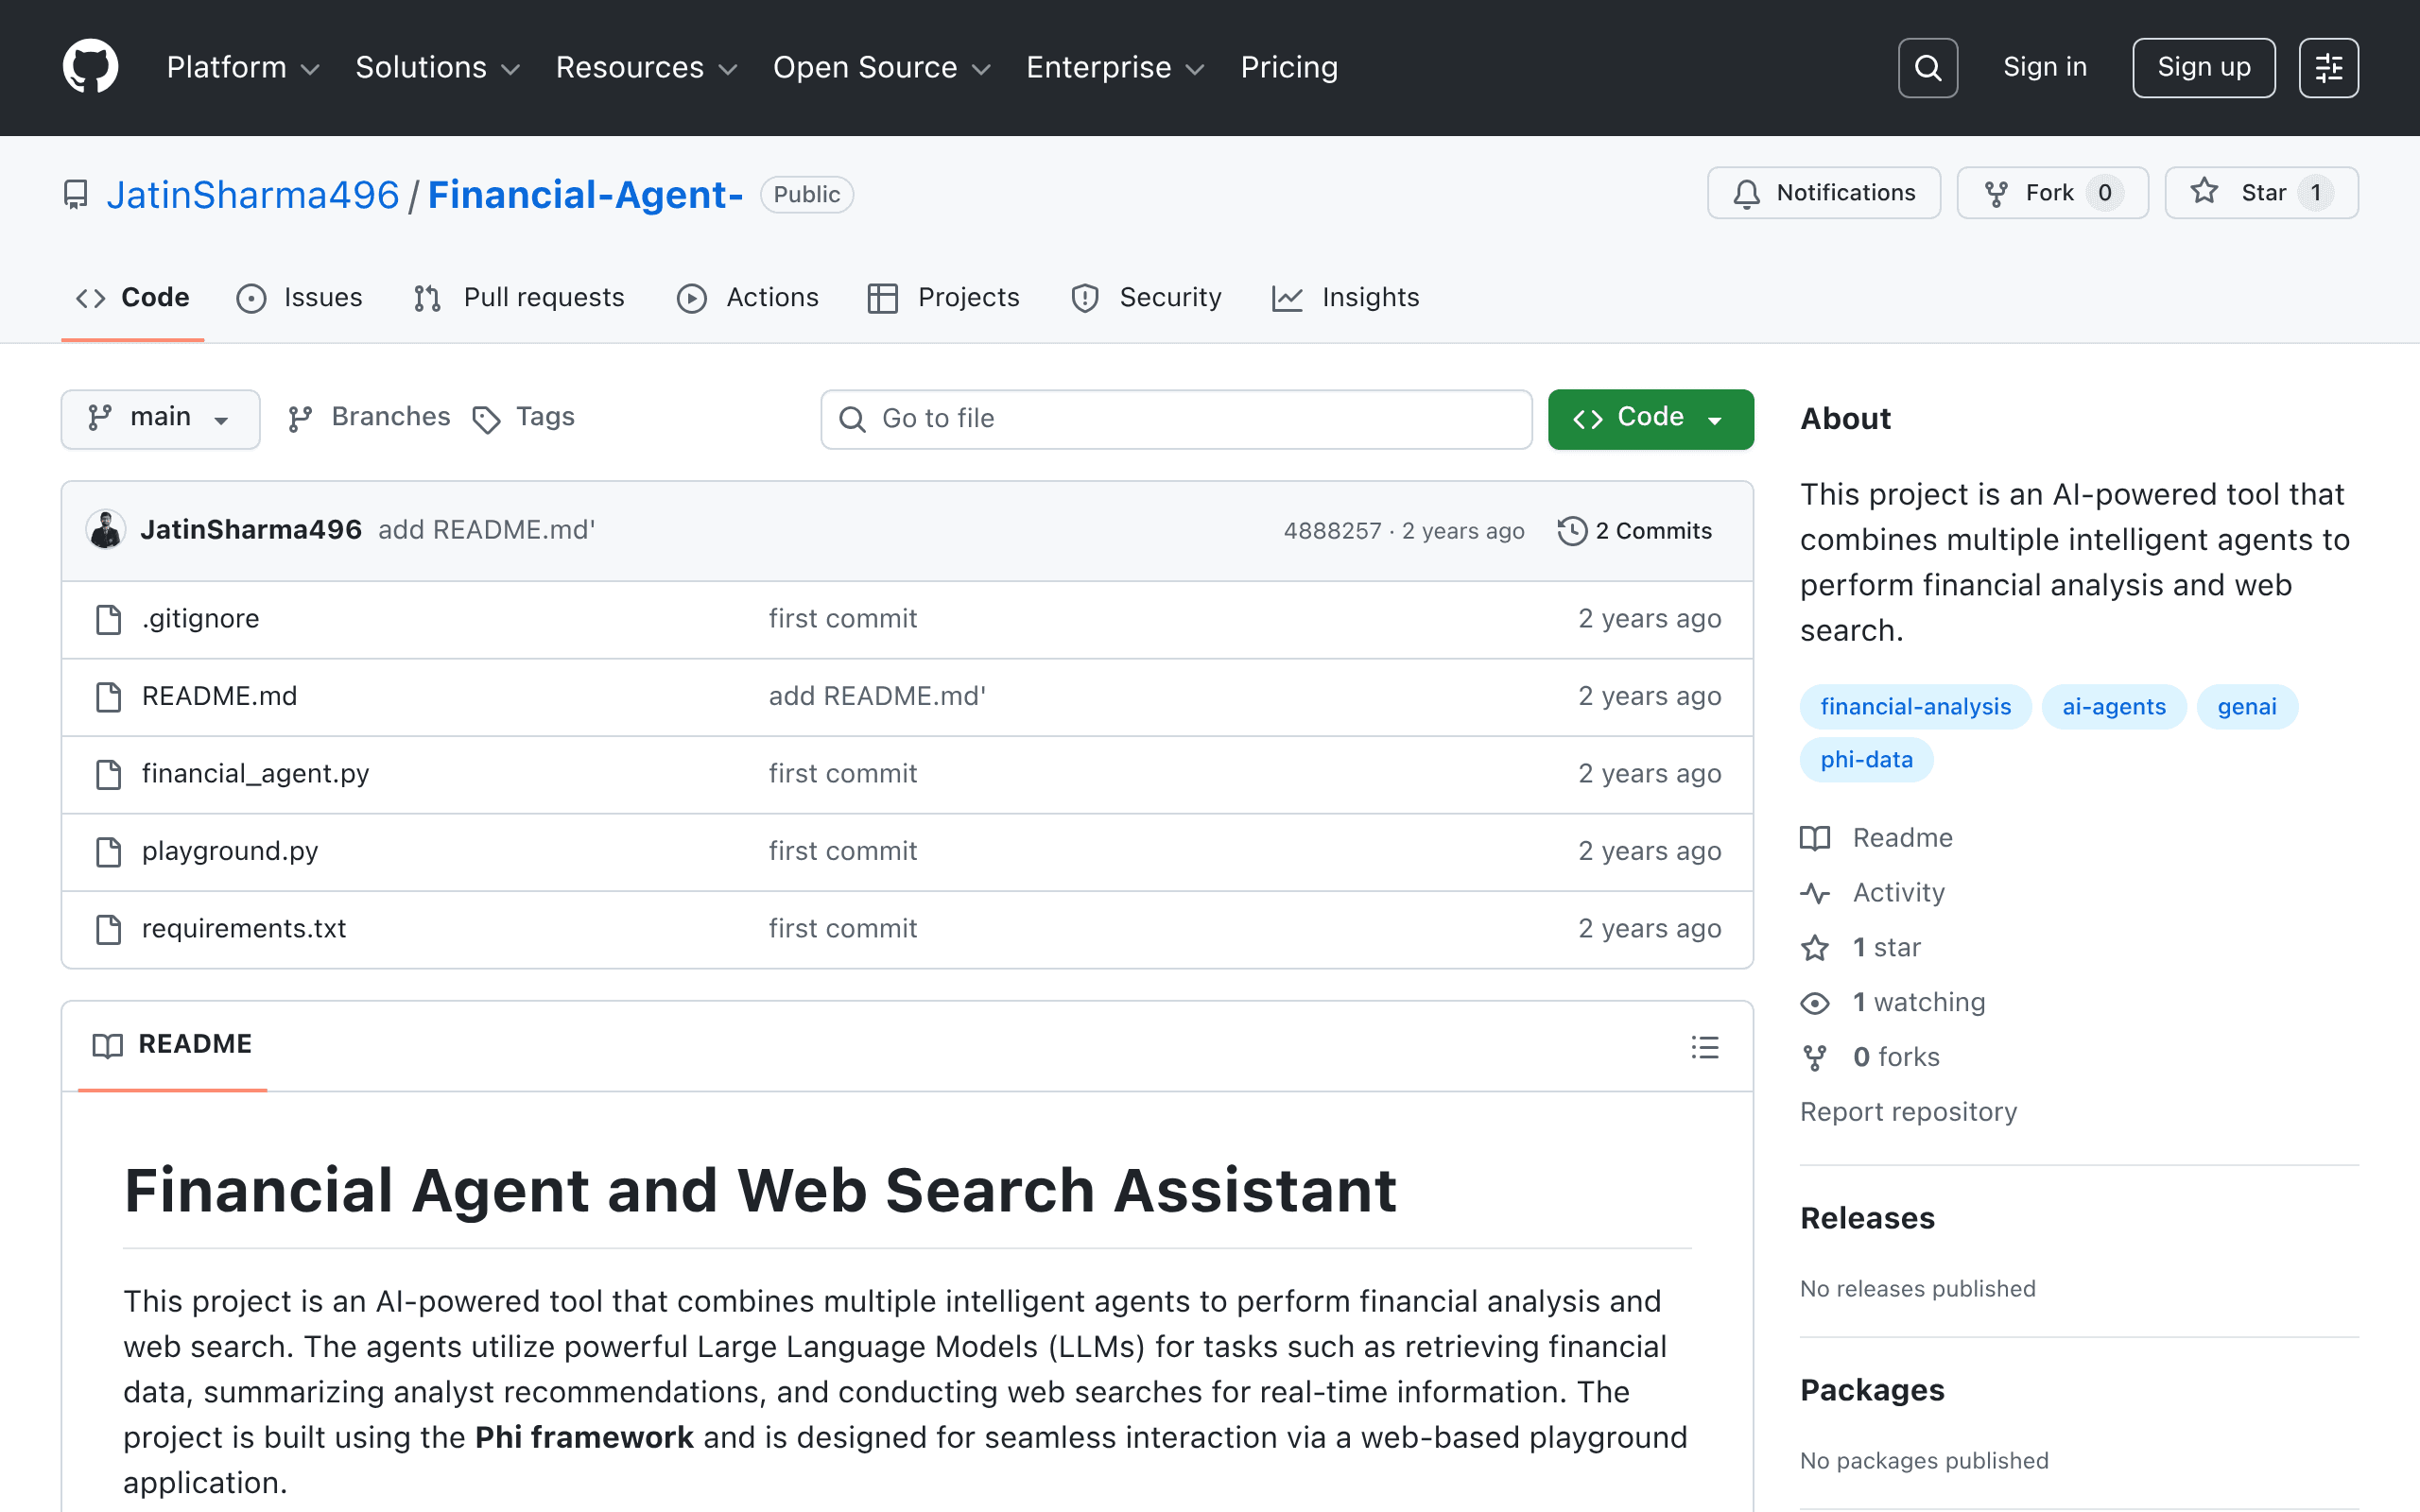Click Sign in link
The image size is (2420, 1512).
(x=2045, y=67)
